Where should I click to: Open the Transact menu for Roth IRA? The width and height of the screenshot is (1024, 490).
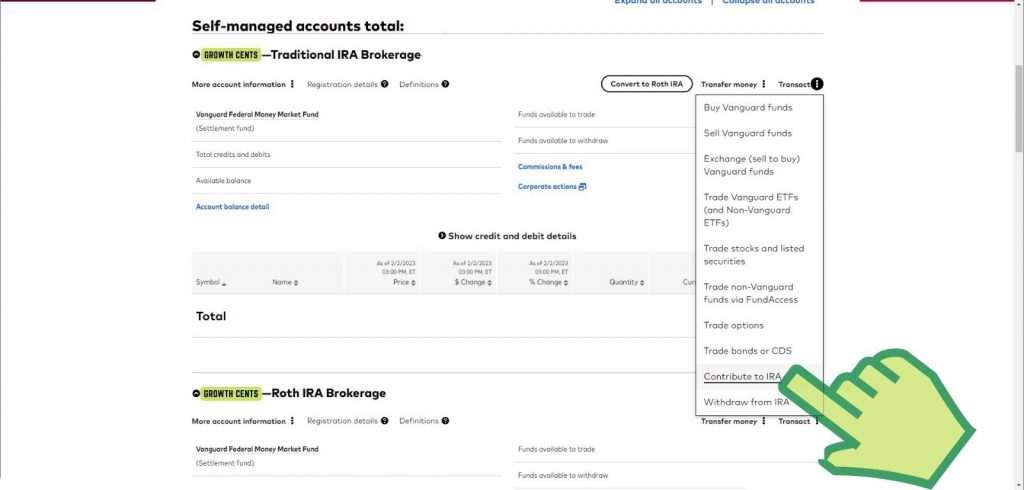click(x=798, y=421)
